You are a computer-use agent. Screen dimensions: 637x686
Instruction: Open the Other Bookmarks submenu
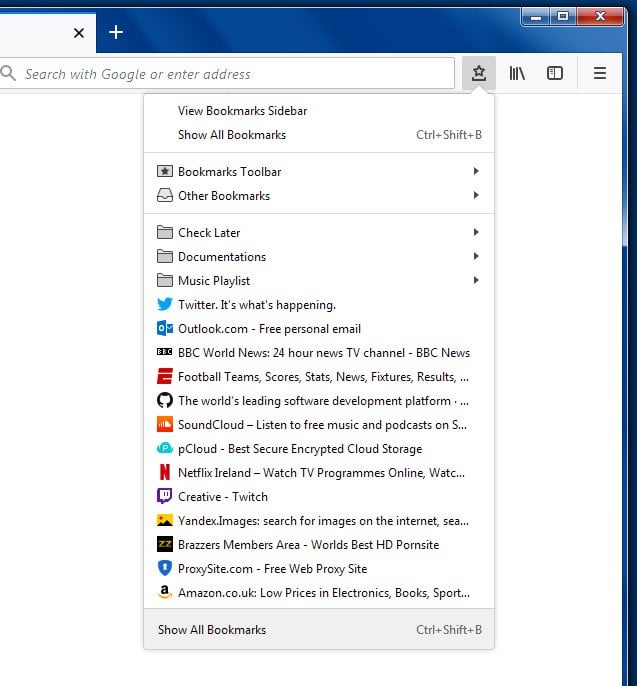(319, 196)
